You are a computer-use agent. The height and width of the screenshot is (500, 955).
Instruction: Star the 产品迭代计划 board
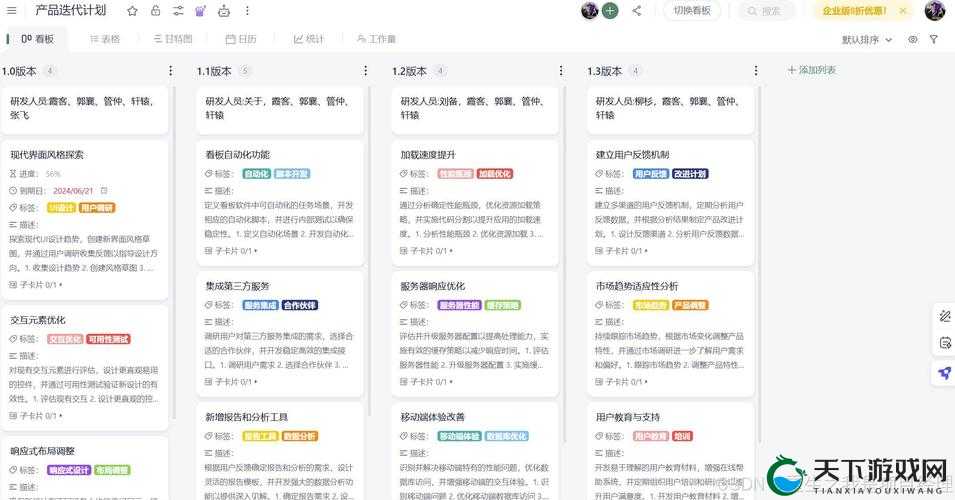pos(132,11)
